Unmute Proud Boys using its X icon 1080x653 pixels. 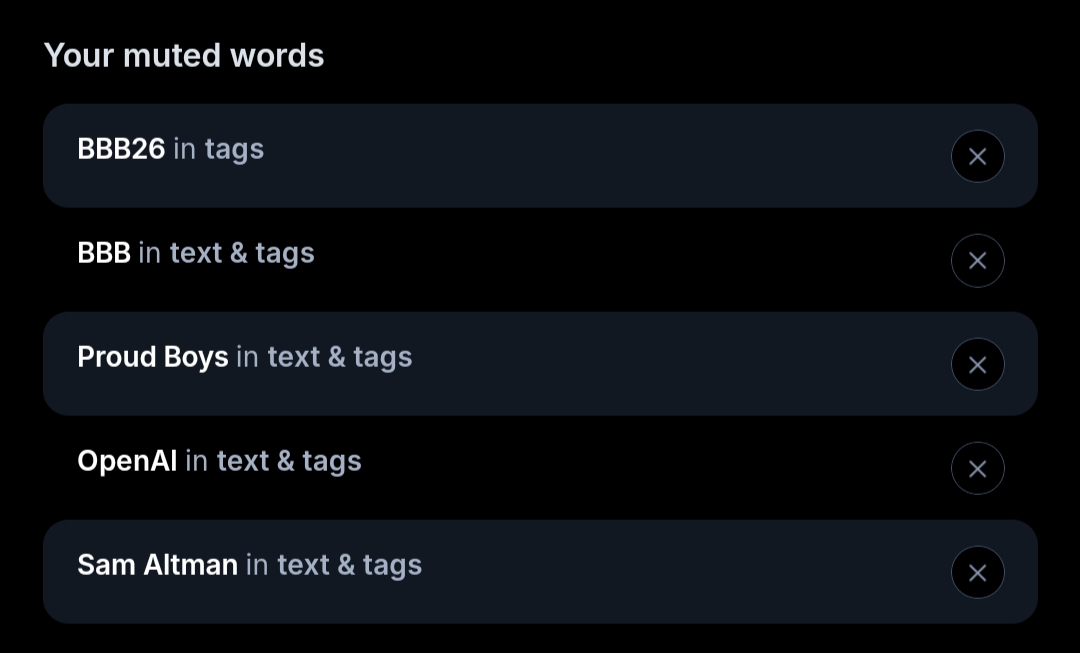pyautogui.click(x=977, y=365)
